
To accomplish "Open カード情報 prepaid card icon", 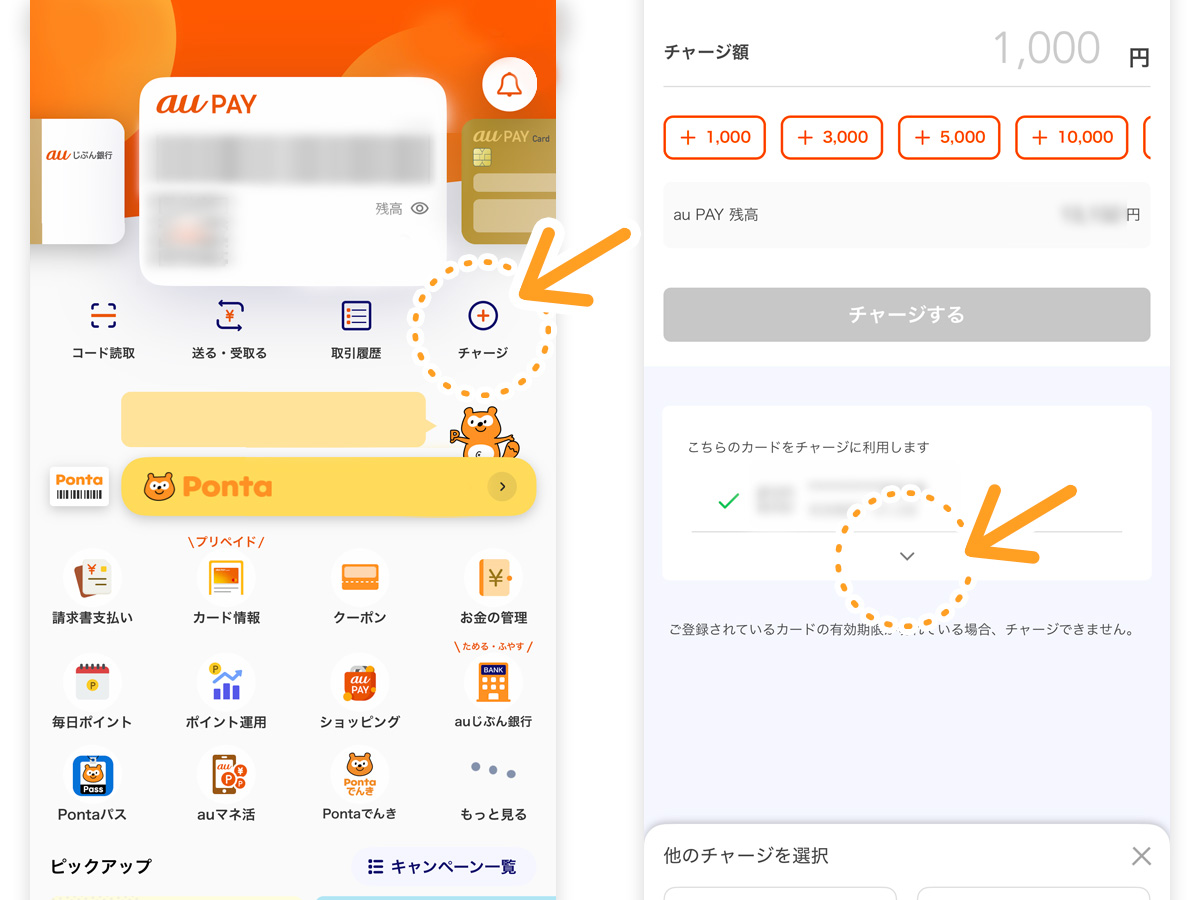I will point(226,577).
